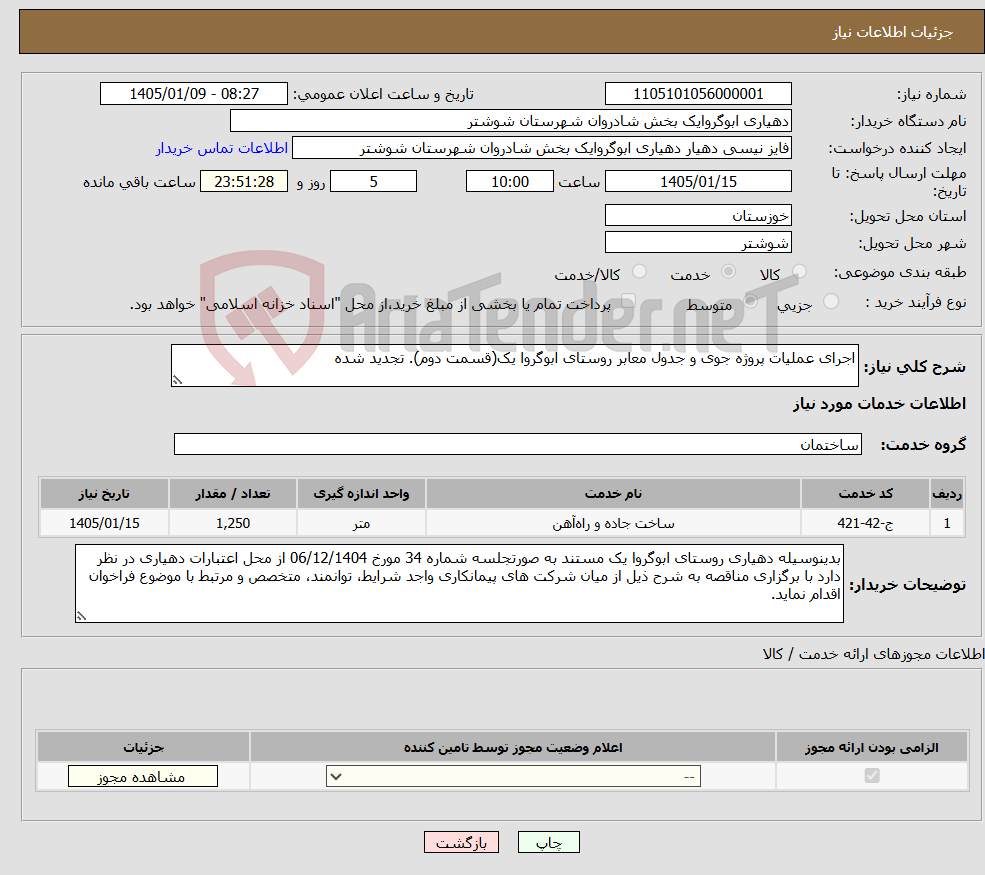Screen dimensions: 985x875
Task: Click the جزئیات اطلاعات نیاز page title
Action: pos(892,32)
